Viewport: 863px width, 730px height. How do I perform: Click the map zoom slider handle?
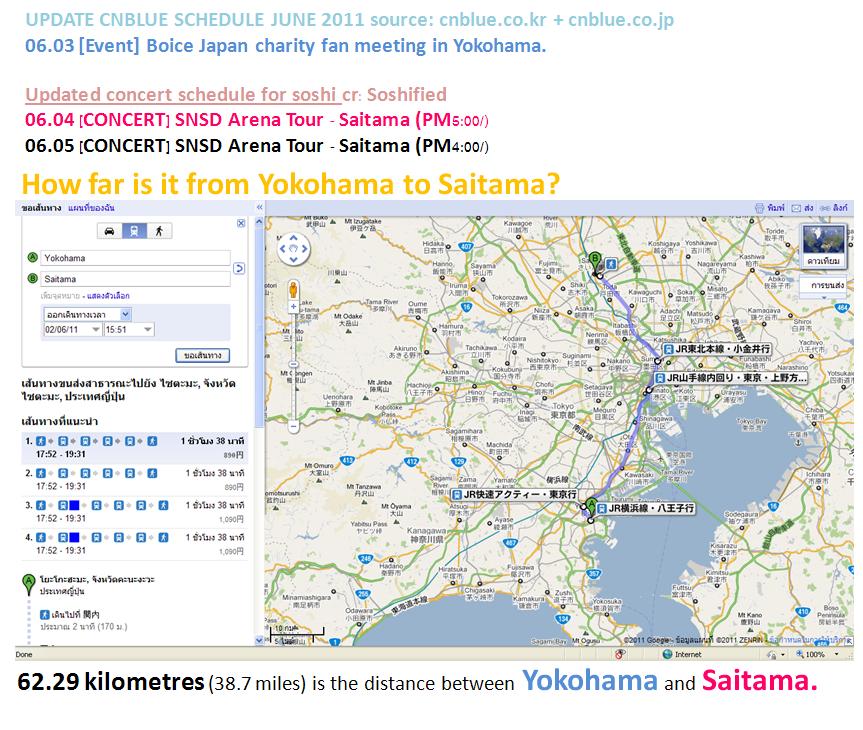tap(294, 364)
